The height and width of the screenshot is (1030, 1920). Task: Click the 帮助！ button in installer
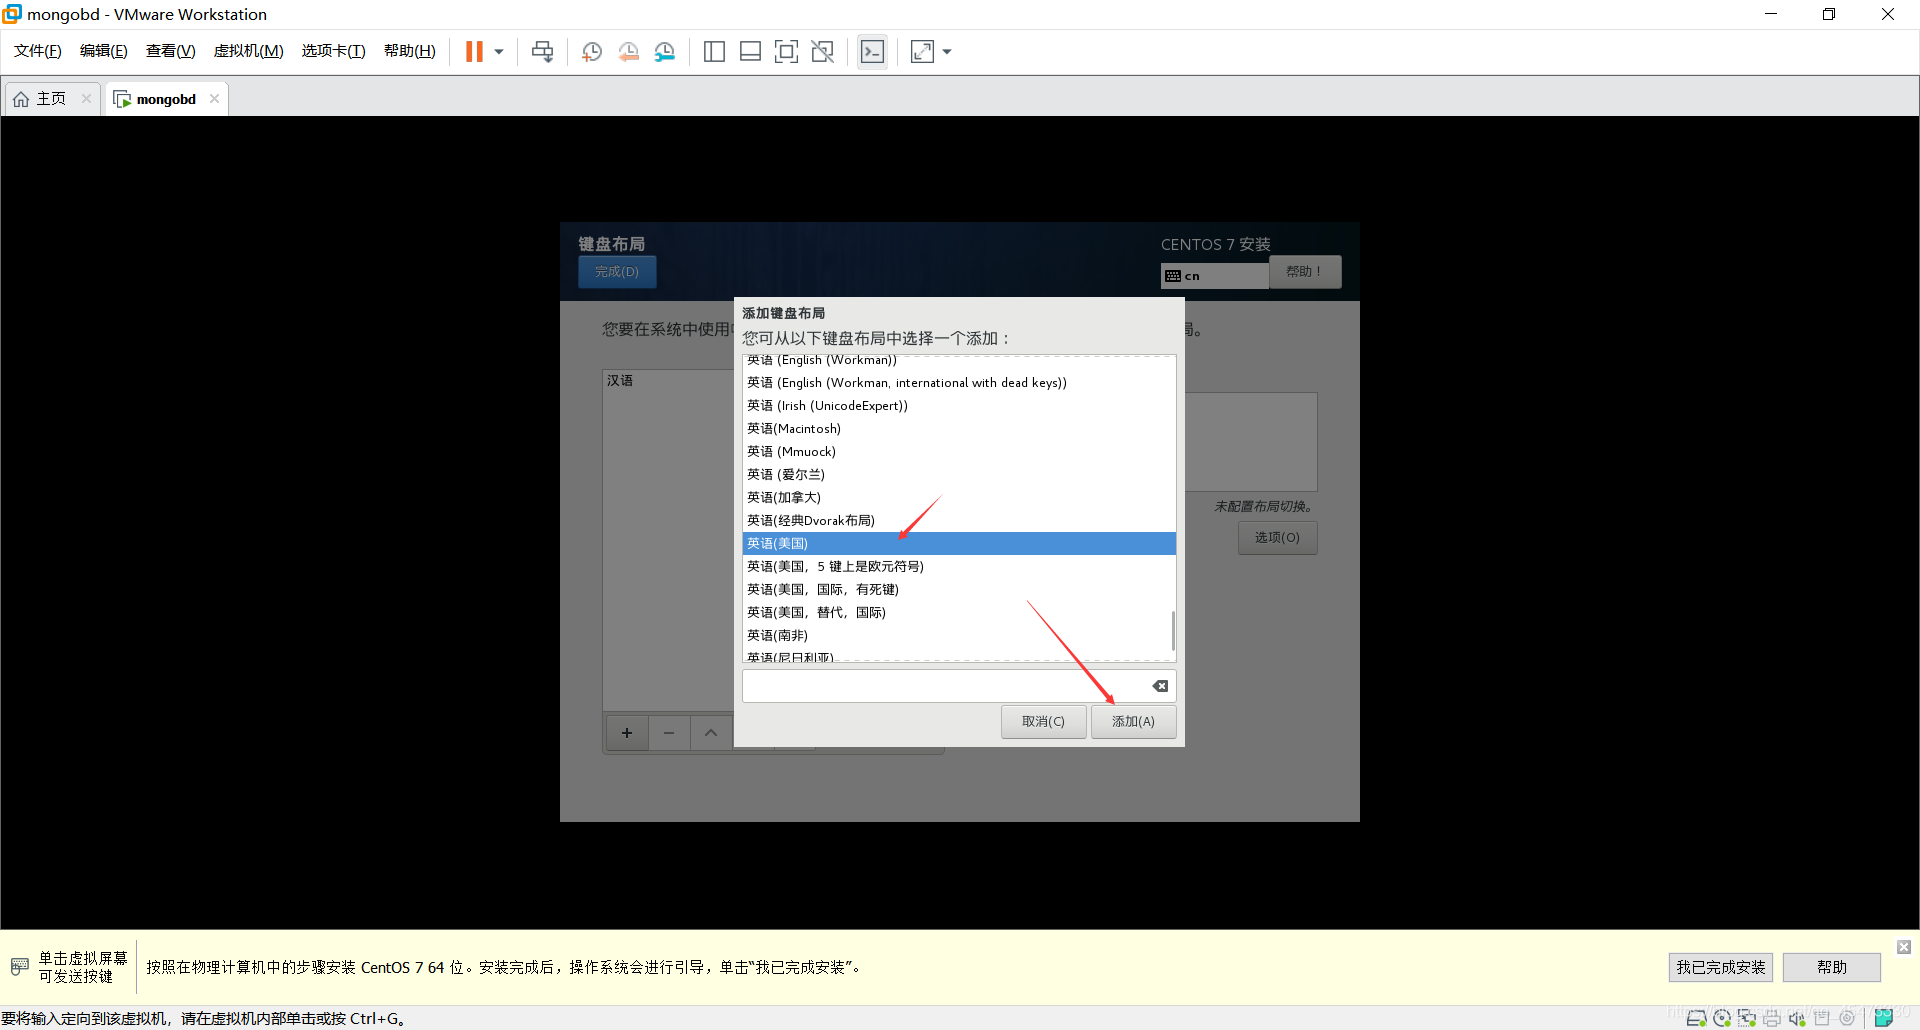pyautogui.click(x=1304, y=271)
